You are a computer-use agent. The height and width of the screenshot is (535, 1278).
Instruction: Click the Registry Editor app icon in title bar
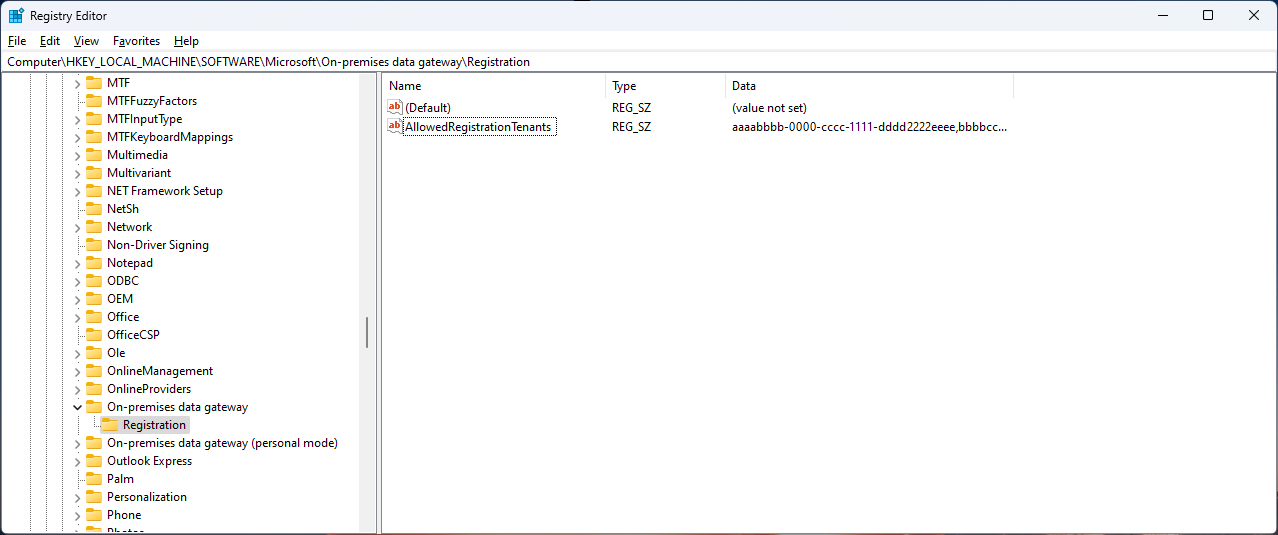click(x=16, y=15)
